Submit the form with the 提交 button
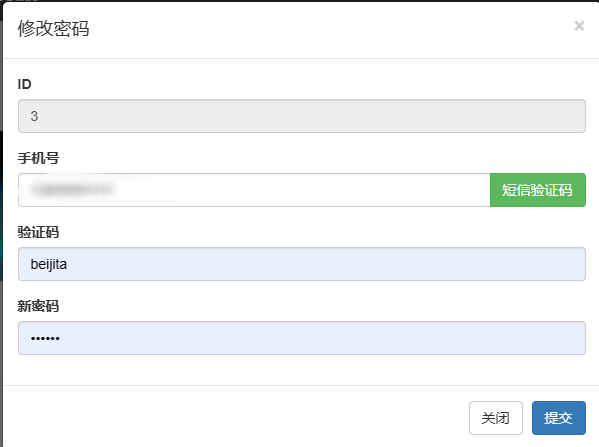Screen dimensions: 599x447 click(559, 418)
